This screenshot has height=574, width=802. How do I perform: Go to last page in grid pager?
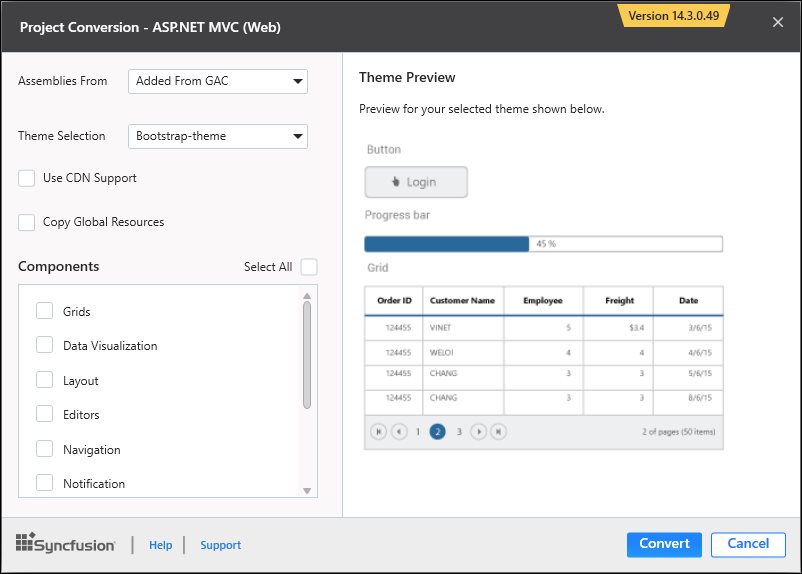[499, 432]
